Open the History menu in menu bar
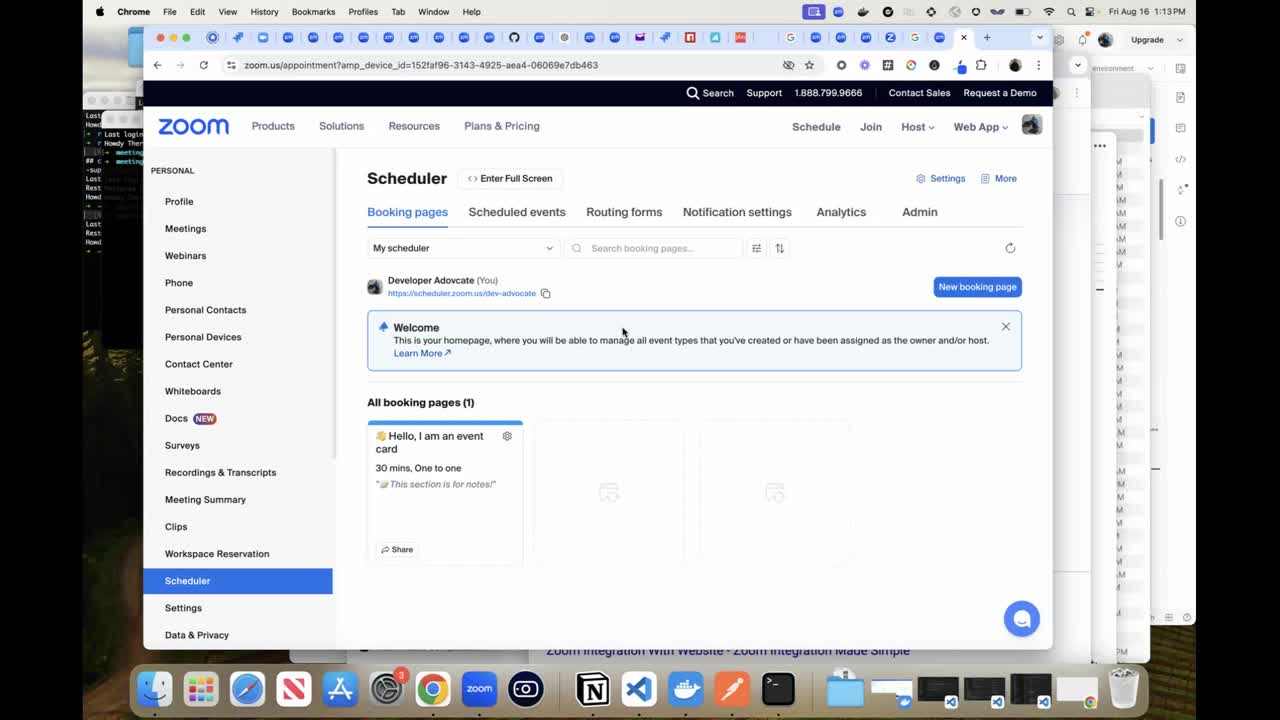The width and height of the screenshot is (1280, 720). (x=264, y=12)
